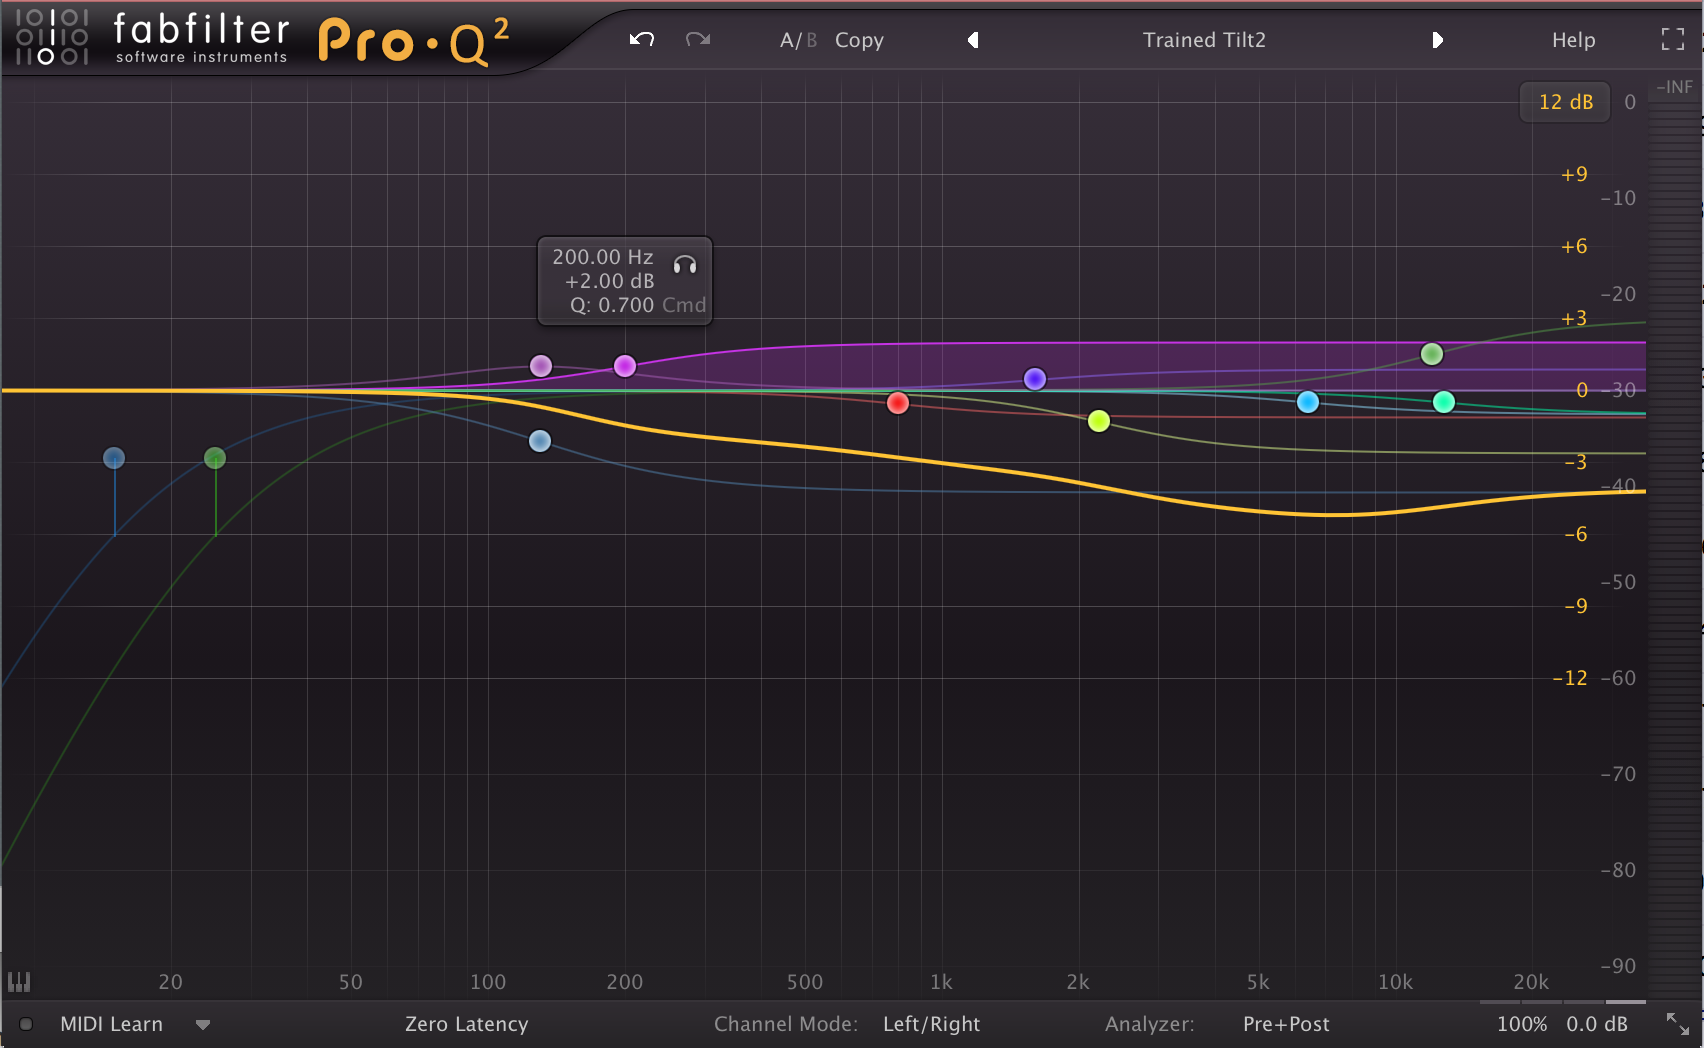Click the resize interface arrows icon

point(1677,1024)
